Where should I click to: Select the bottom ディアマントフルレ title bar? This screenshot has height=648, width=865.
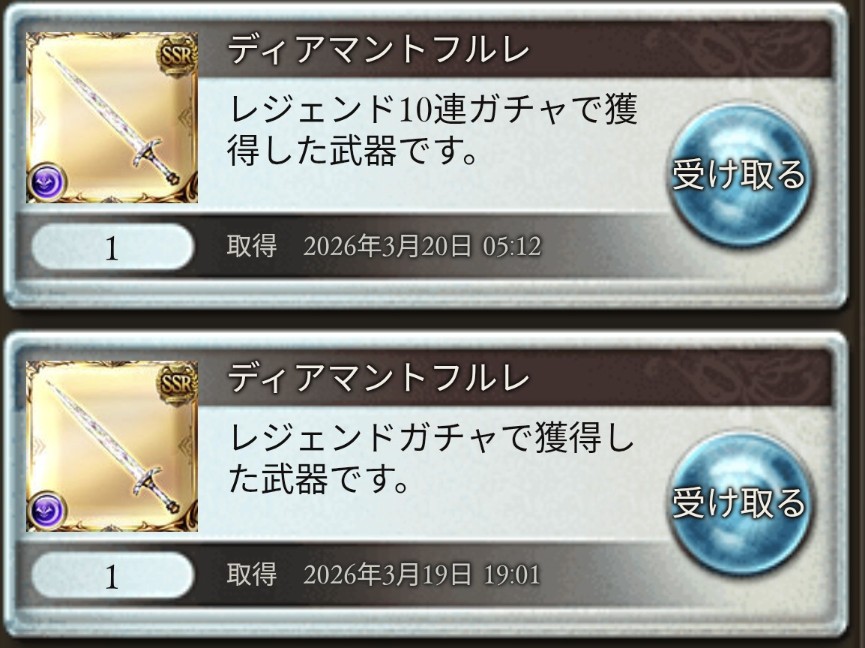coord(514,378)
